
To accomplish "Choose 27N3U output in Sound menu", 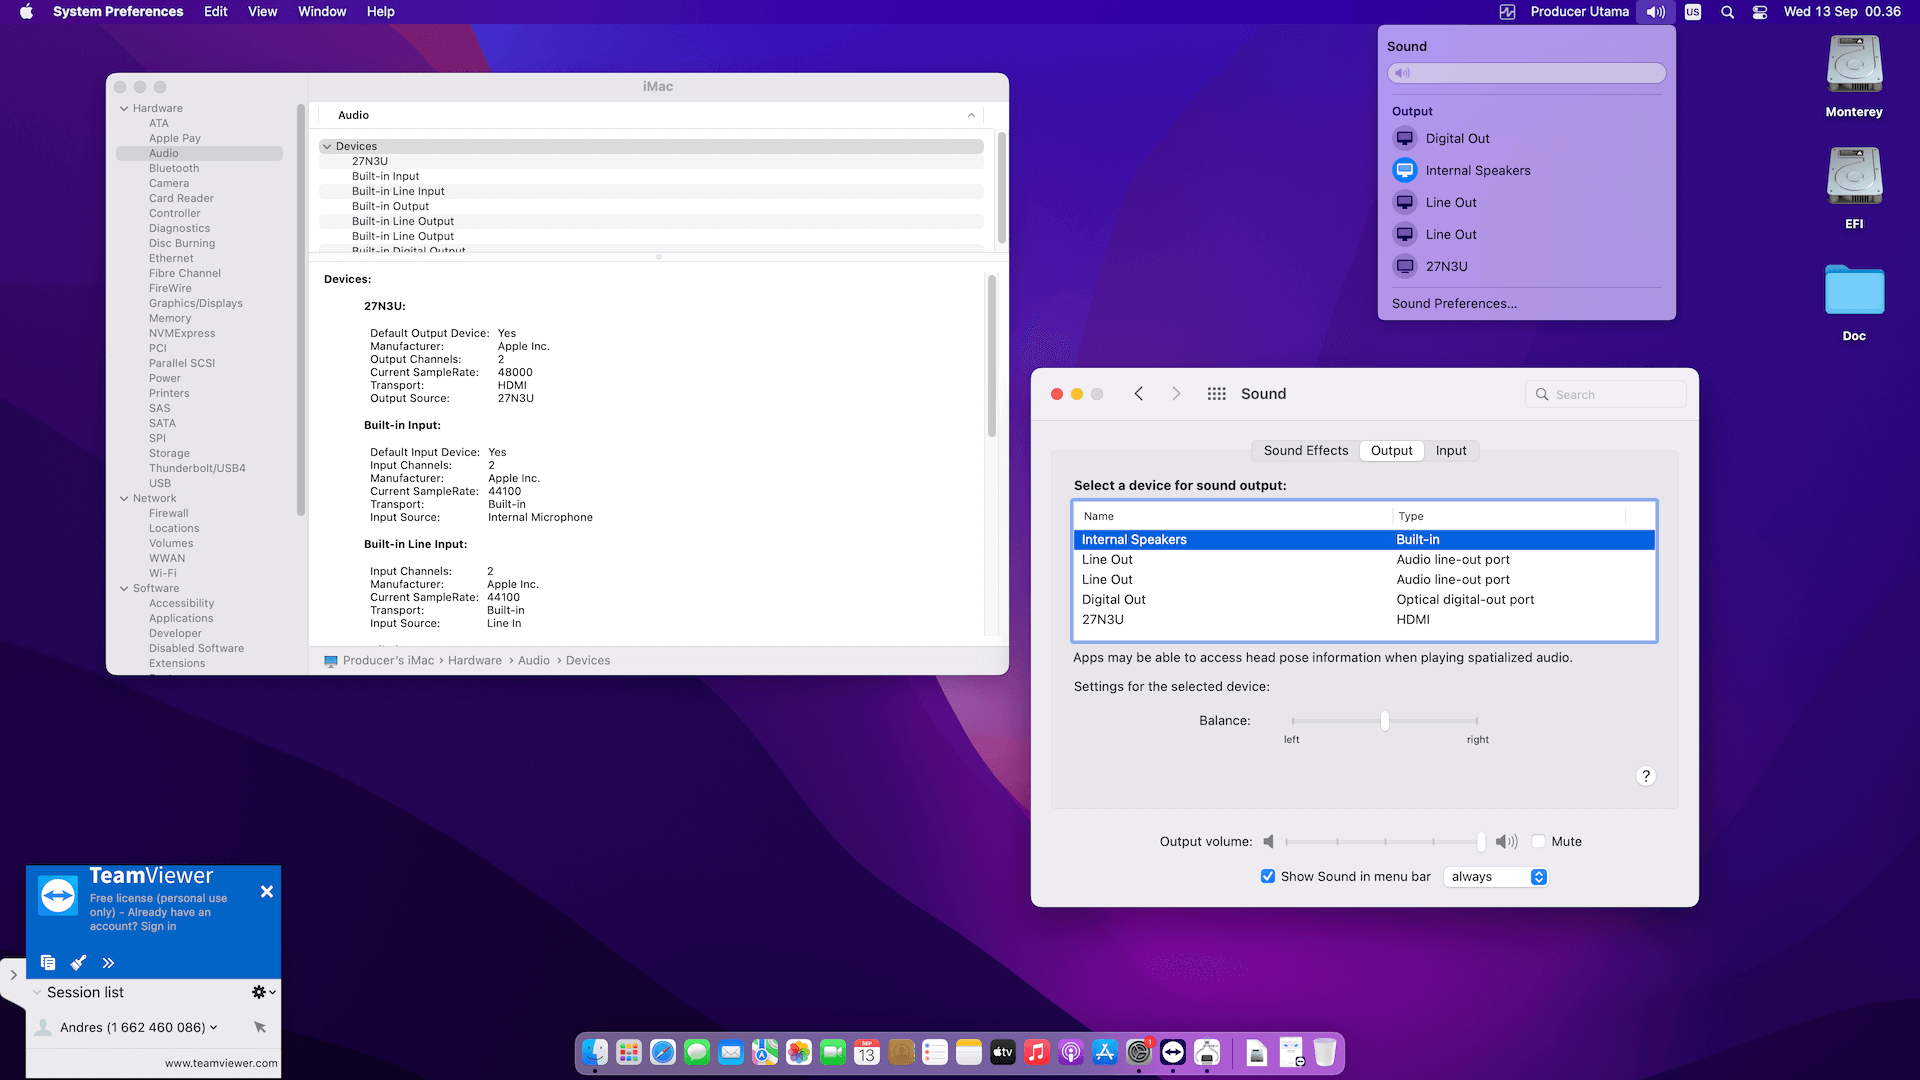I will click(1526, 267).
